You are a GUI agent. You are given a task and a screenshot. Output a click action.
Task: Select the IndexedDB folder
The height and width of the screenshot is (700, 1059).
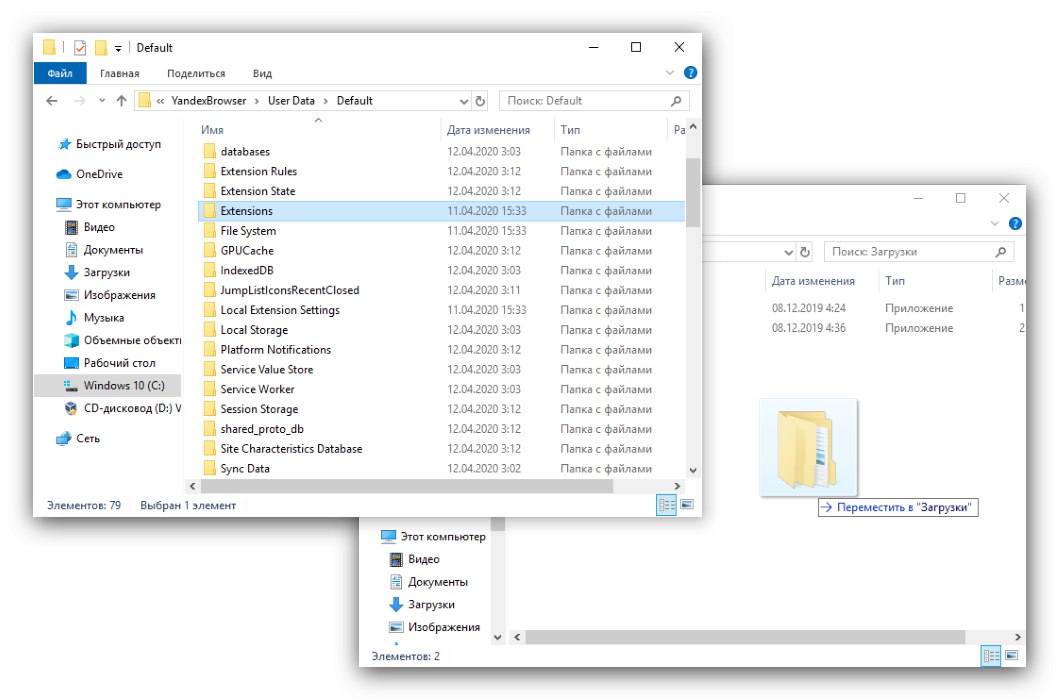click(247, 270)
